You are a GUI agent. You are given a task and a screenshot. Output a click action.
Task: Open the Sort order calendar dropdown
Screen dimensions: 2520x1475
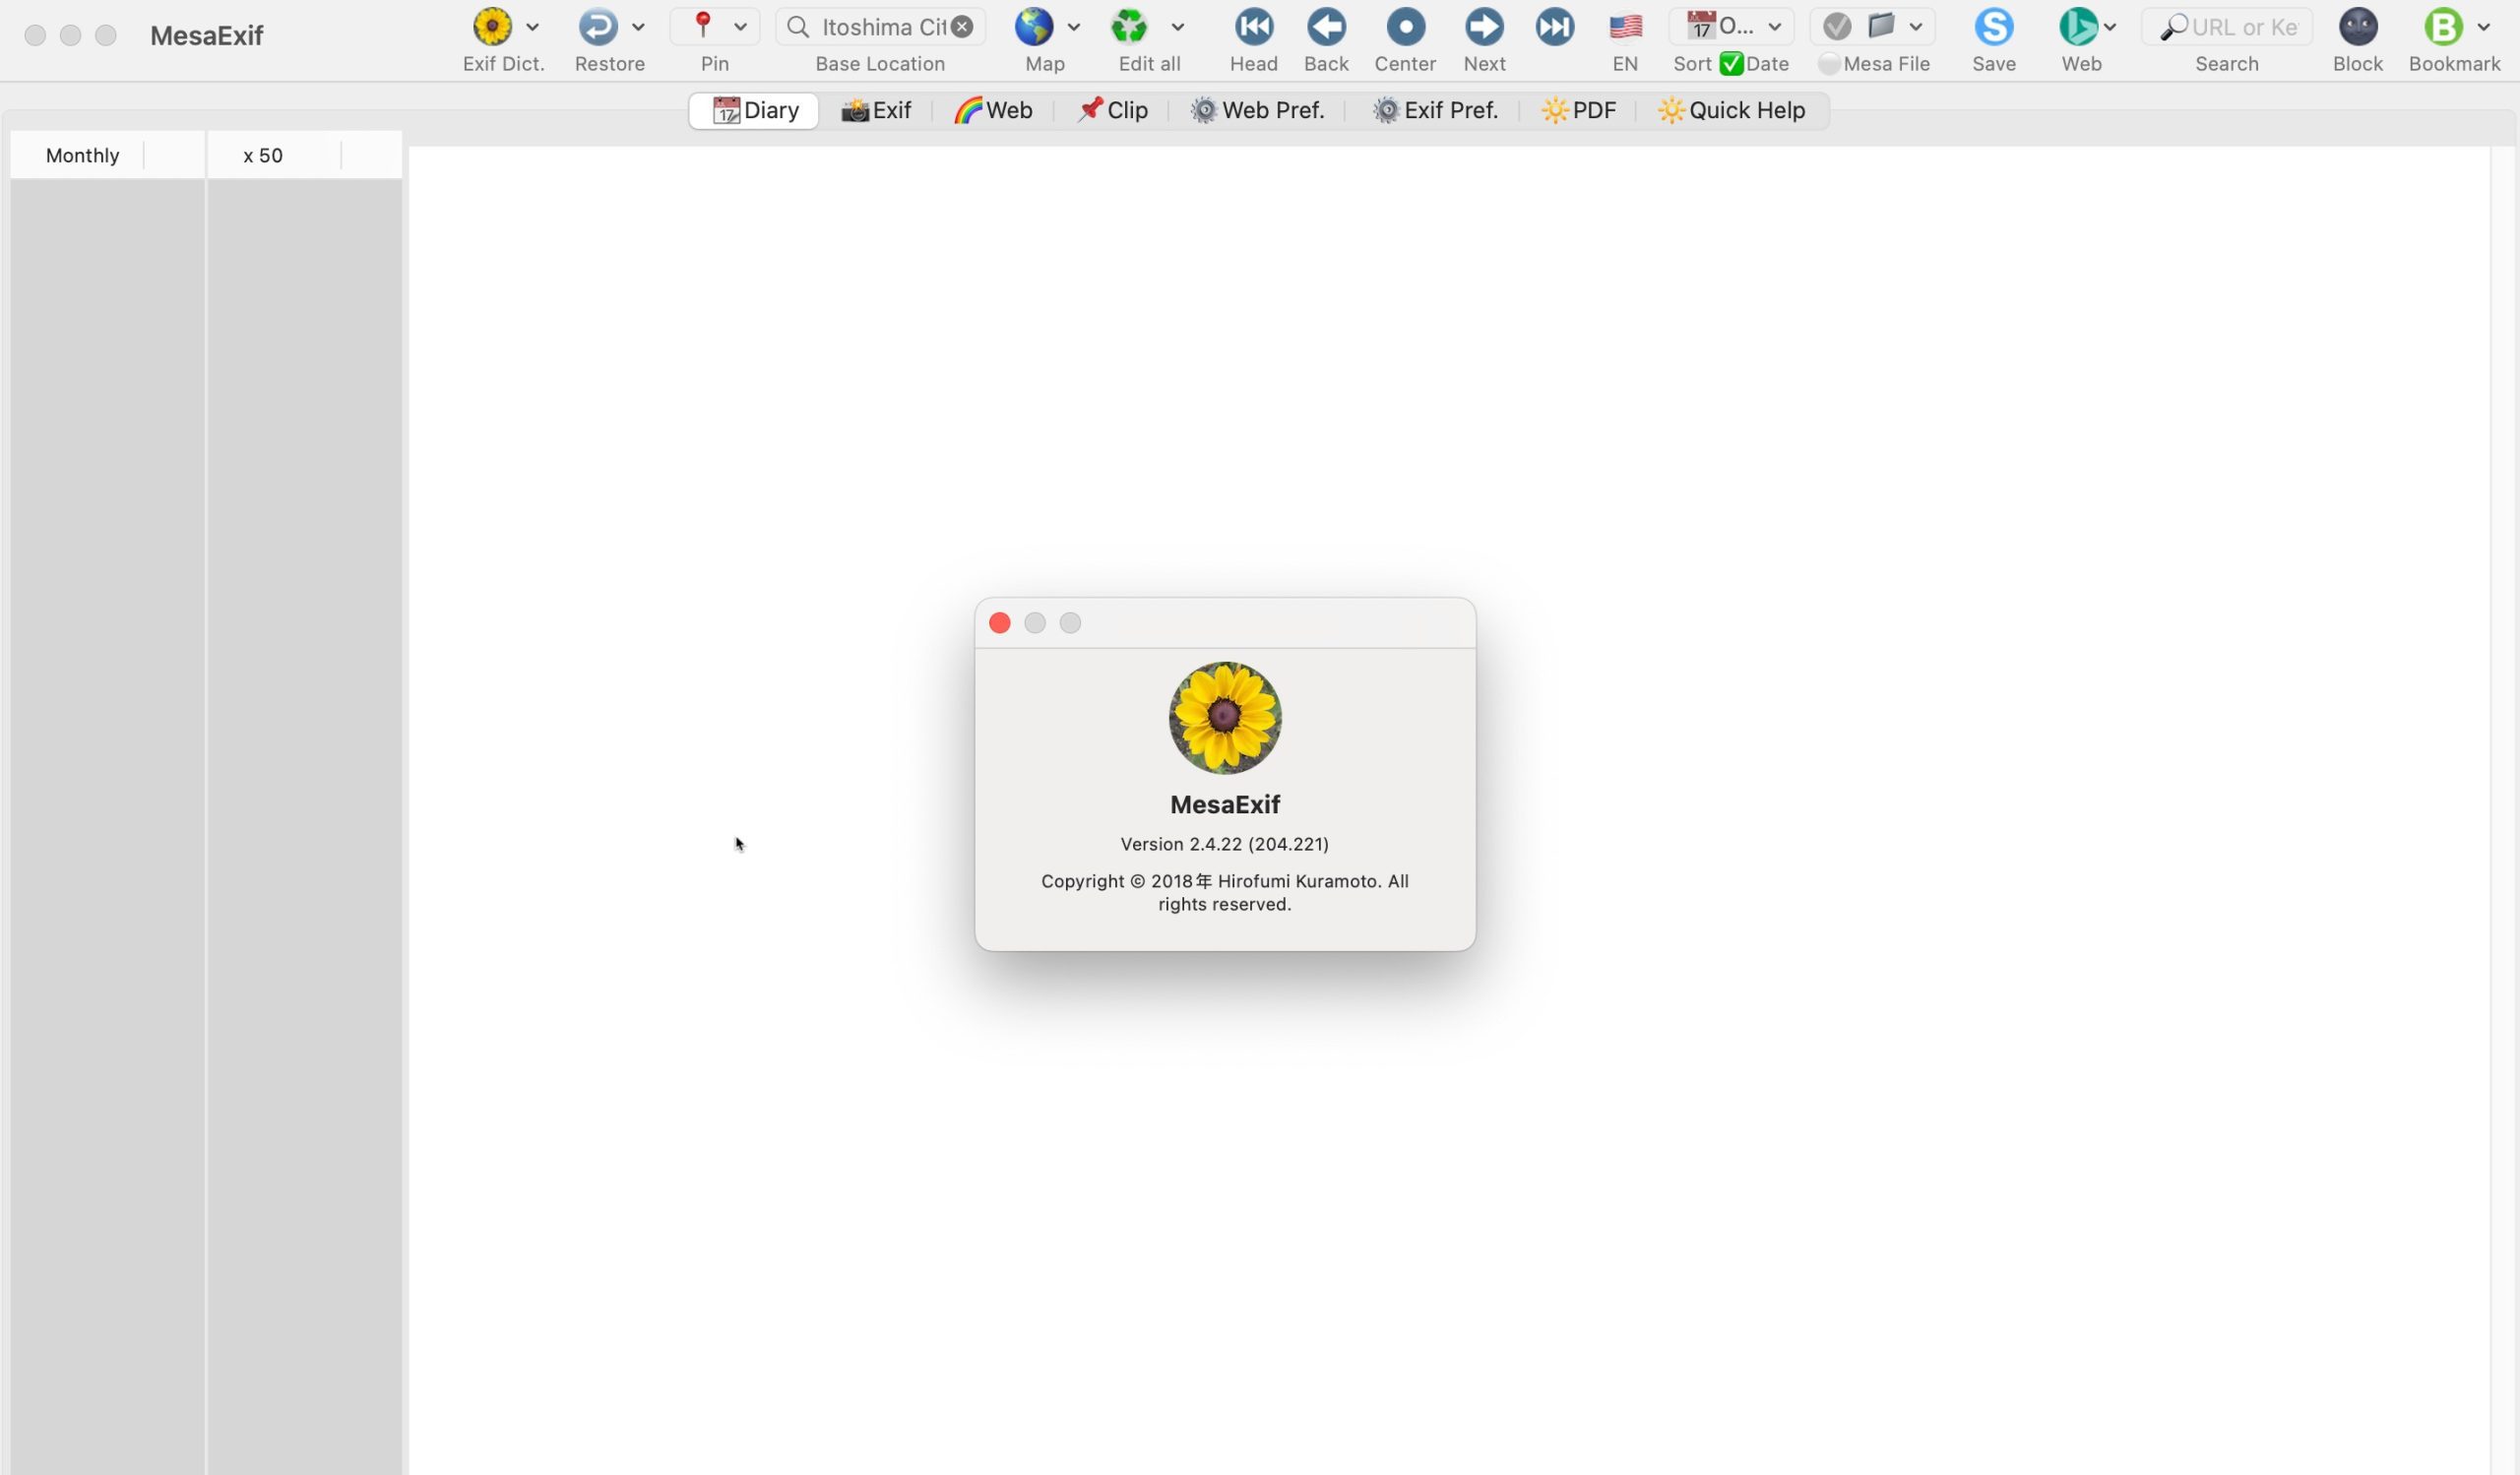[x=1732, y=27]
